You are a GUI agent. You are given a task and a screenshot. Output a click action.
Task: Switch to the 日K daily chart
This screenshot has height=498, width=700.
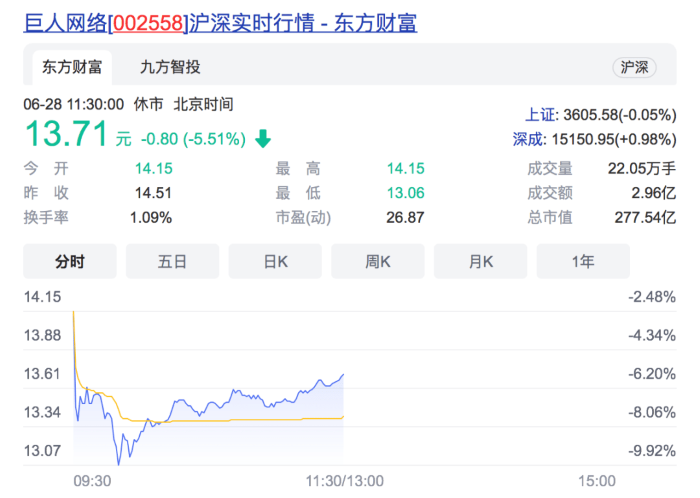click(x=275, y=262)
